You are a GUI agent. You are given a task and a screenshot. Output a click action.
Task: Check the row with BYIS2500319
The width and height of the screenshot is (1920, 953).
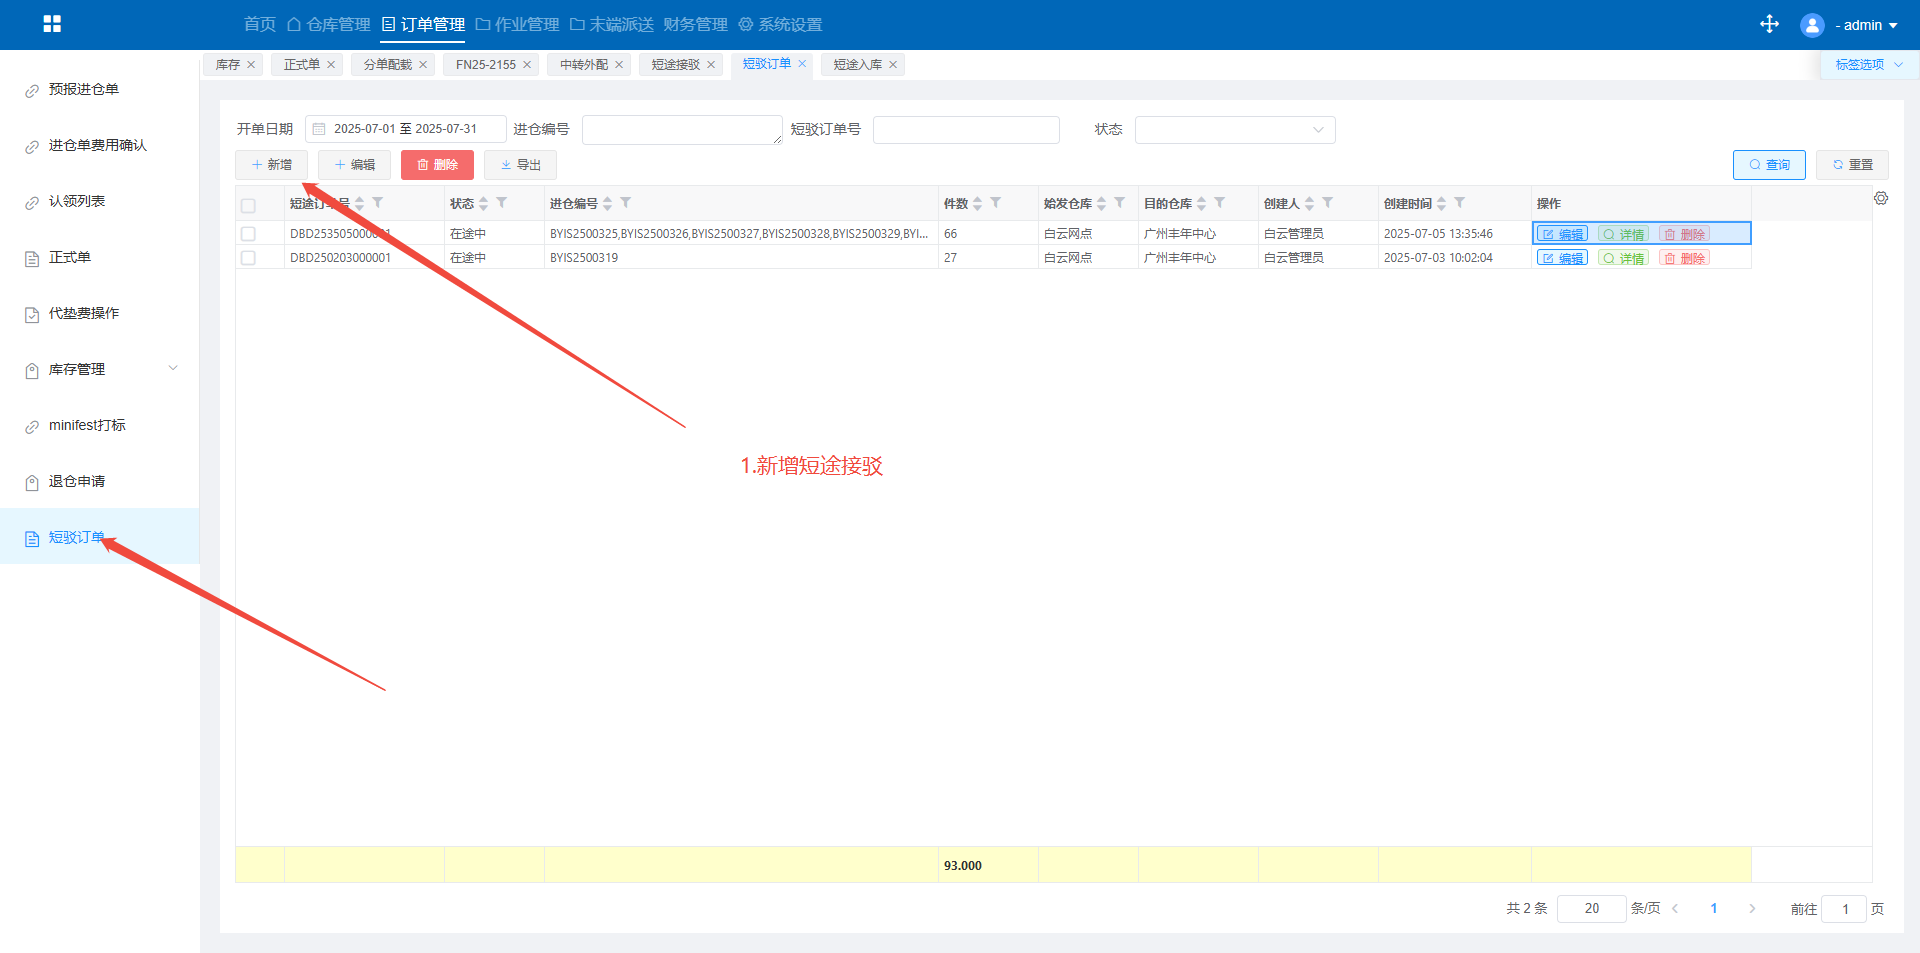248,258
